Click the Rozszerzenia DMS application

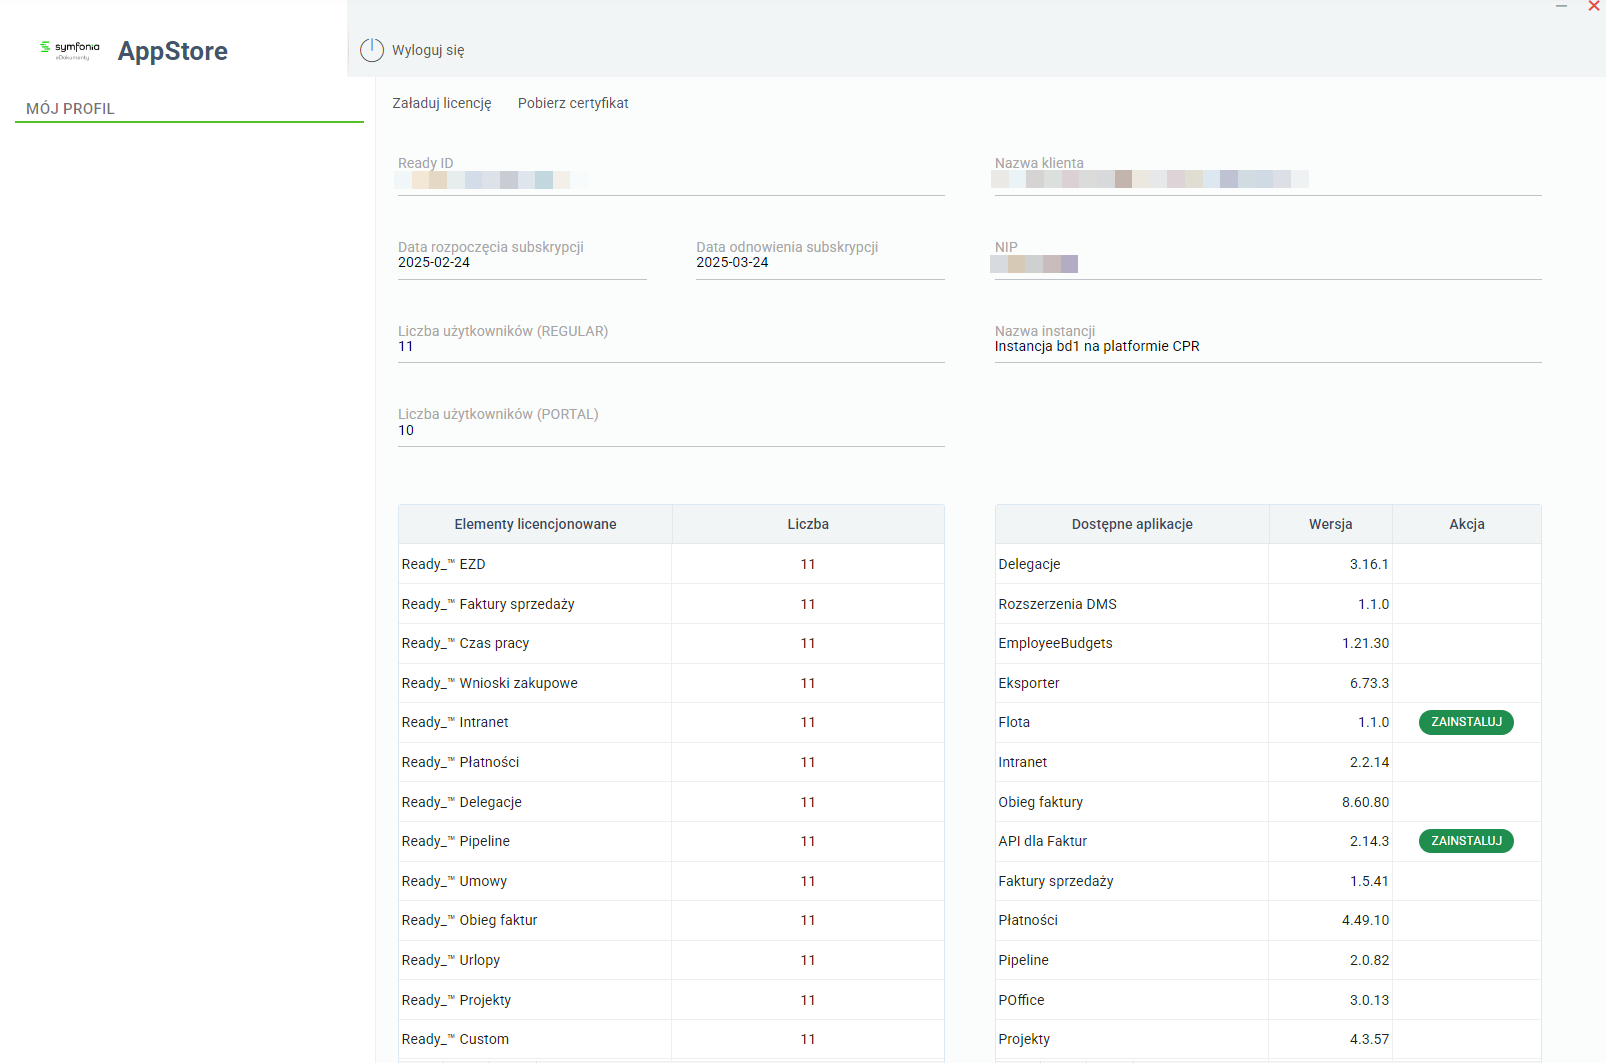point(1057,604)
